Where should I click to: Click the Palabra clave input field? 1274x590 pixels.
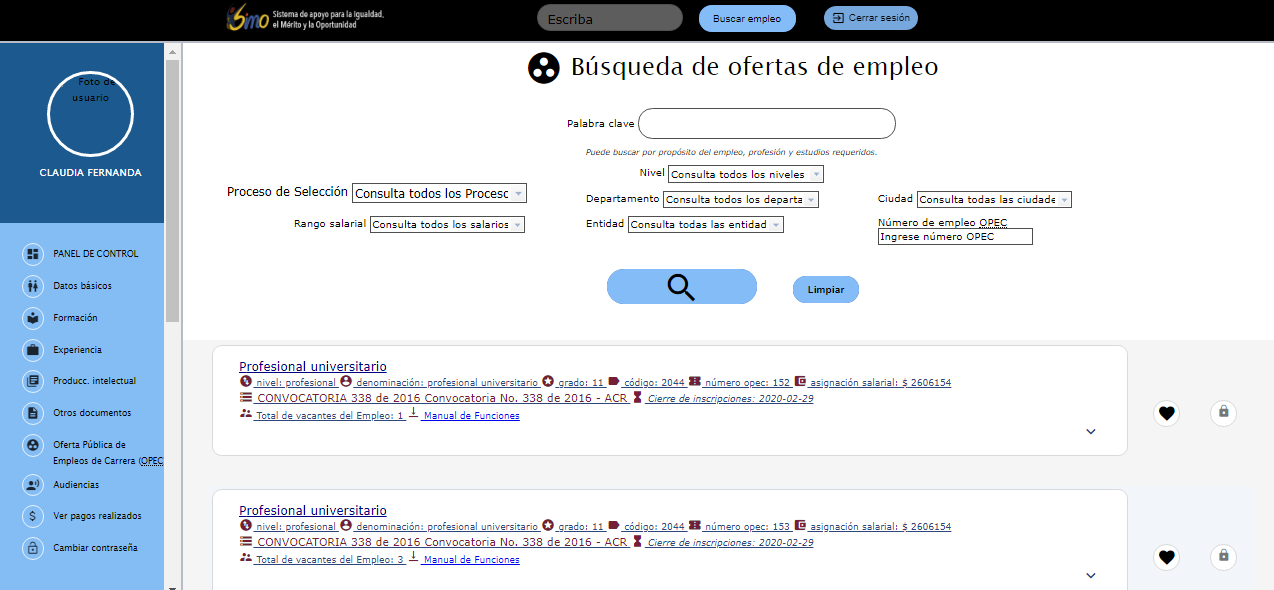(766, 124)
